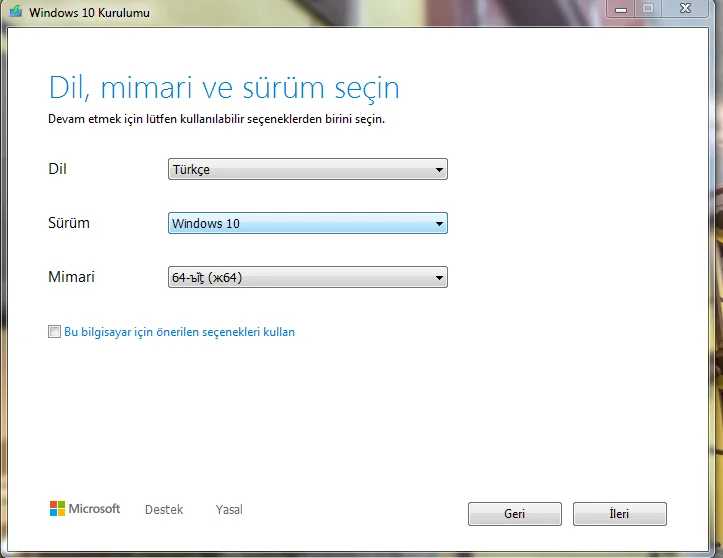Screen dimensions: 723x558
Task: Click the Sürüm label
Action: click(x=69, y=223)
